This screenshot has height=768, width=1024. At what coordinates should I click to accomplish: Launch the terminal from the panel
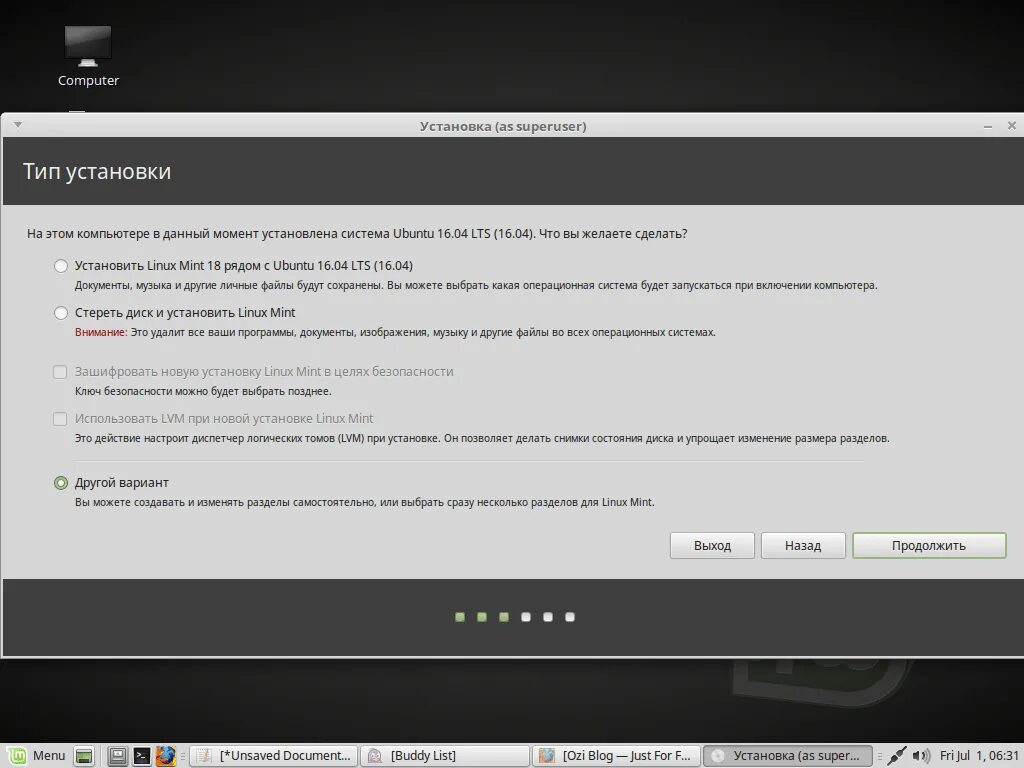tap(142, 756)
